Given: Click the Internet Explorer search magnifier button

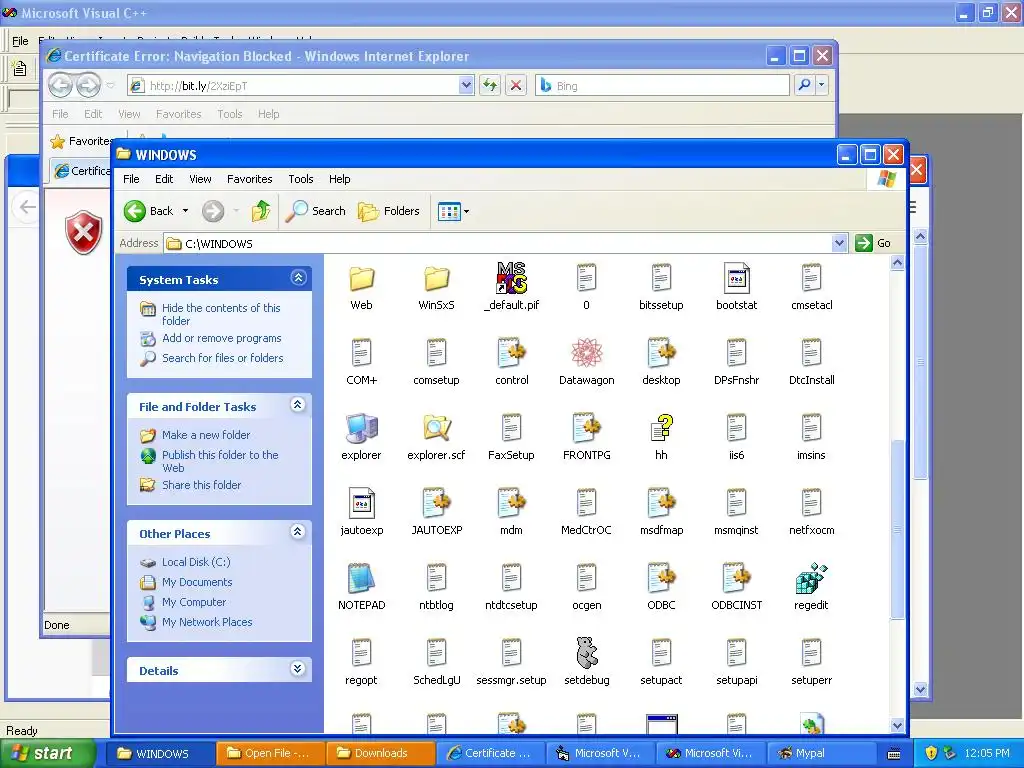Looking at the screenshot, I should click(805, 85).
